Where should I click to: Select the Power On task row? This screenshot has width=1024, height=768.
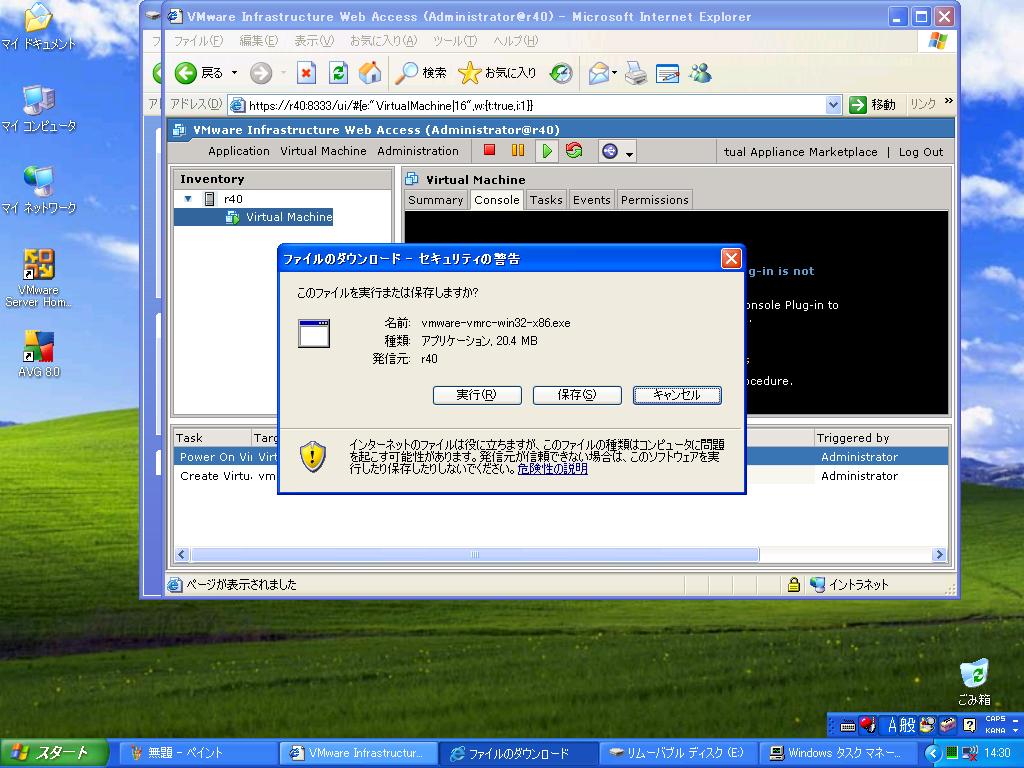(560, 457)
